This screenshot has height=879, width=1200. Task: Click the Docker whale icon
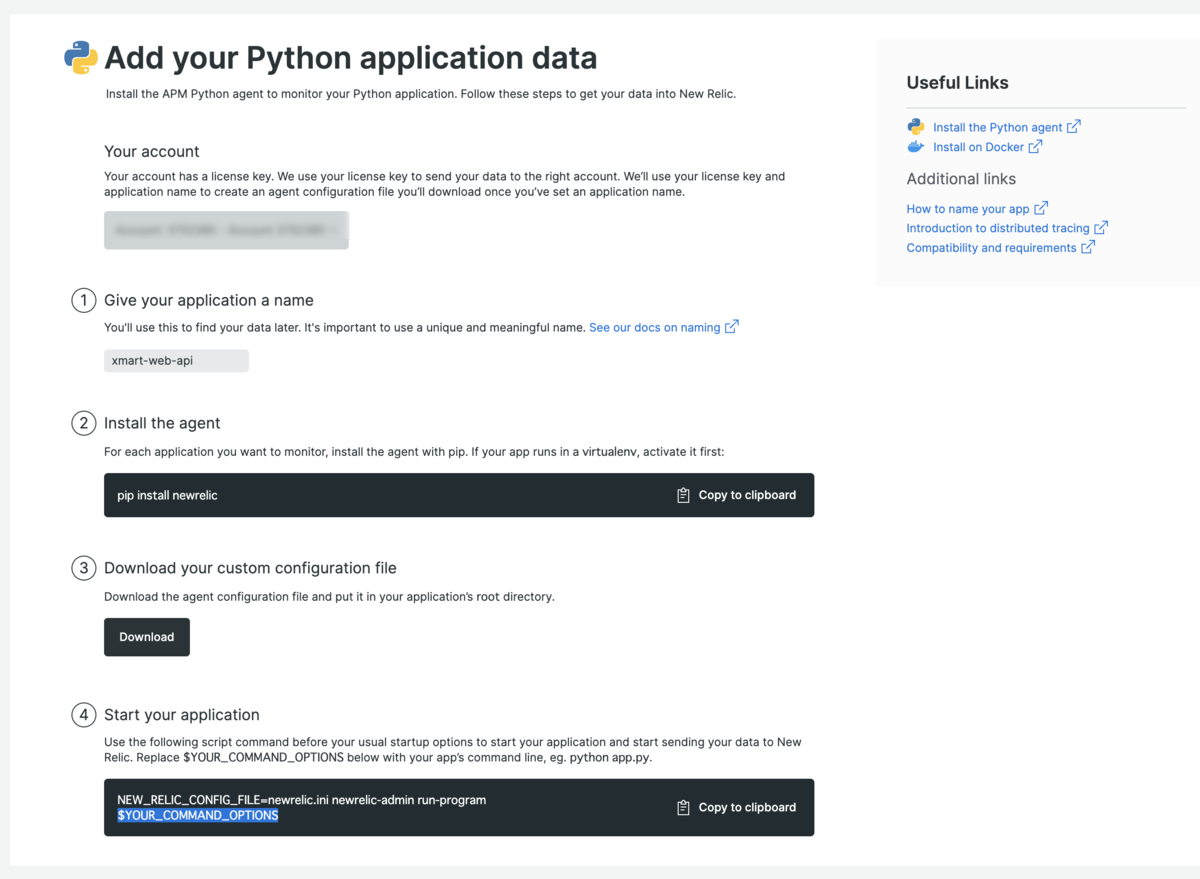pyautogui.click(x=916, y=147)
